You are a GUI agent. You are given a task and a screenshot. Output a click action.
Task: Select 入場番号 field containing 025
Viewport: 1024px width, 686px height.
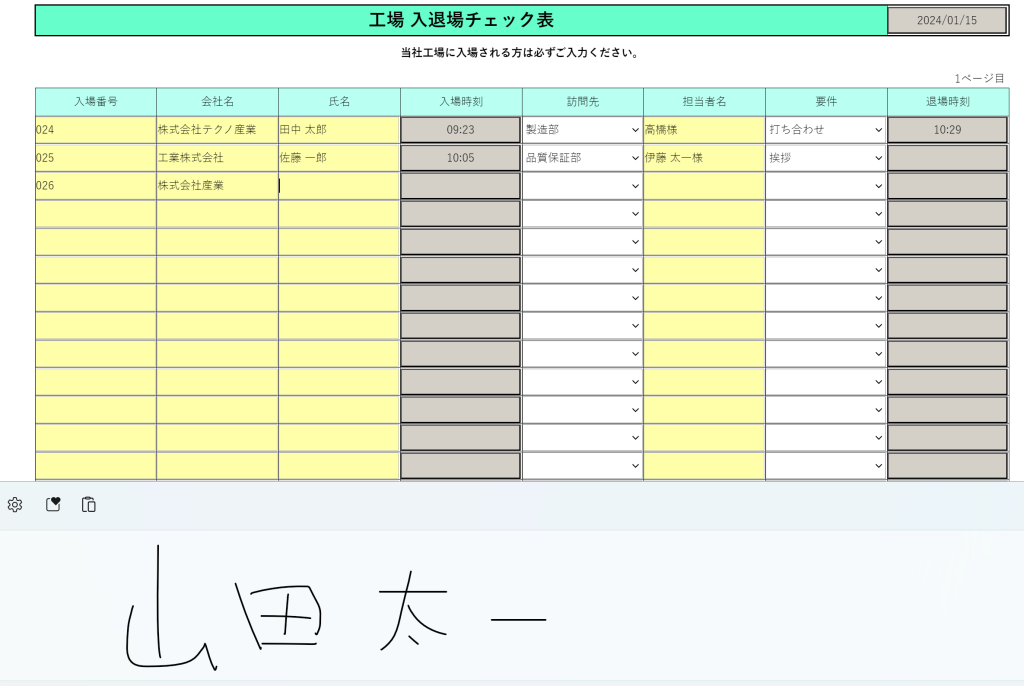pyautogui.click(x=95, y=158)
